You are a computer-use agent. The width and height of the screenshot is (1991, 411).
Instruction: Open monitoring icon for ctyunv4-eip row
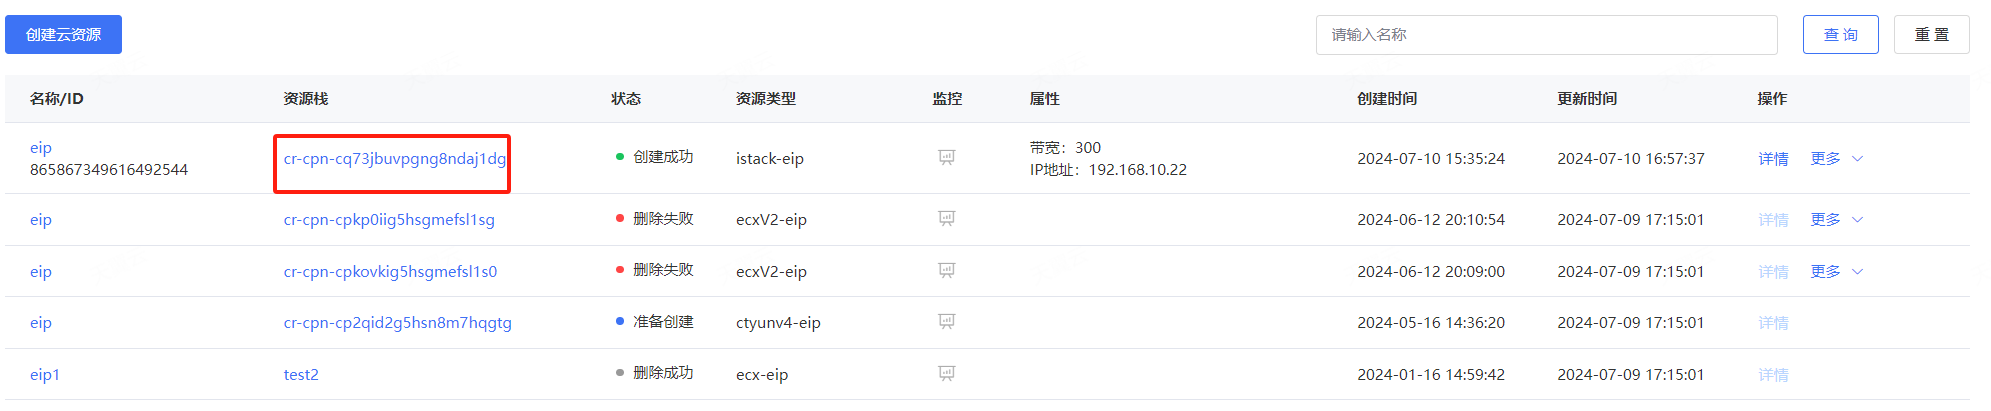click(x=946, y=322)
